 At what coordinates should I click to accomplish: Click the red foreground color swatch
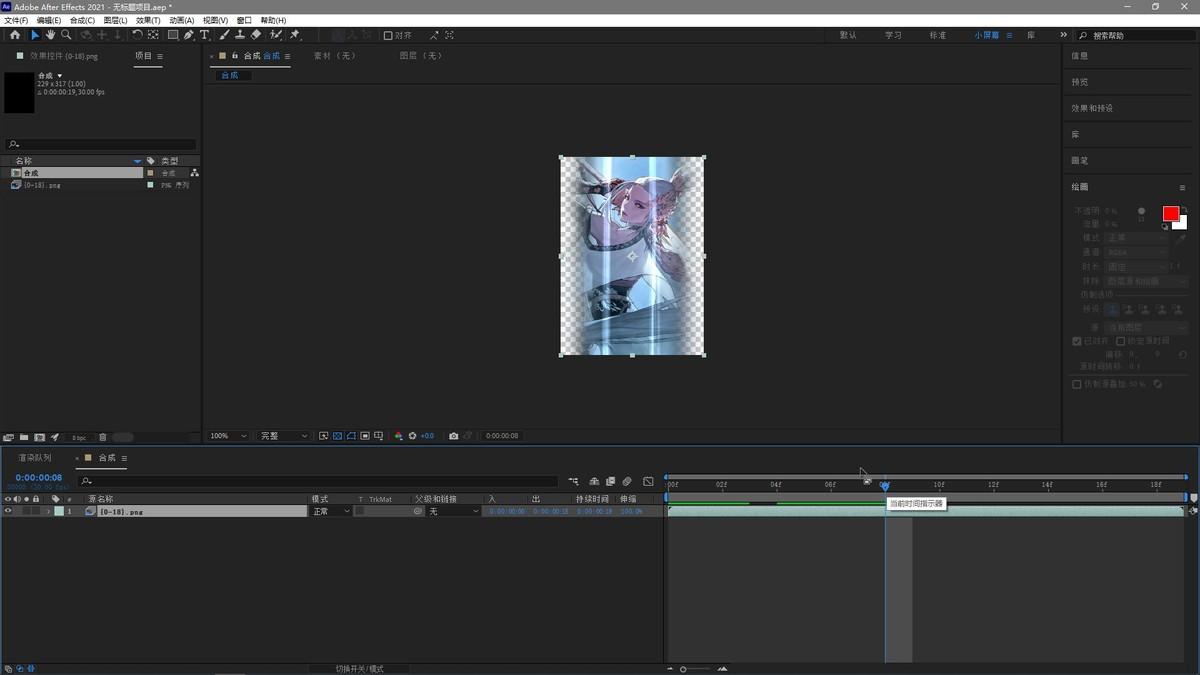pos(1170,214)
